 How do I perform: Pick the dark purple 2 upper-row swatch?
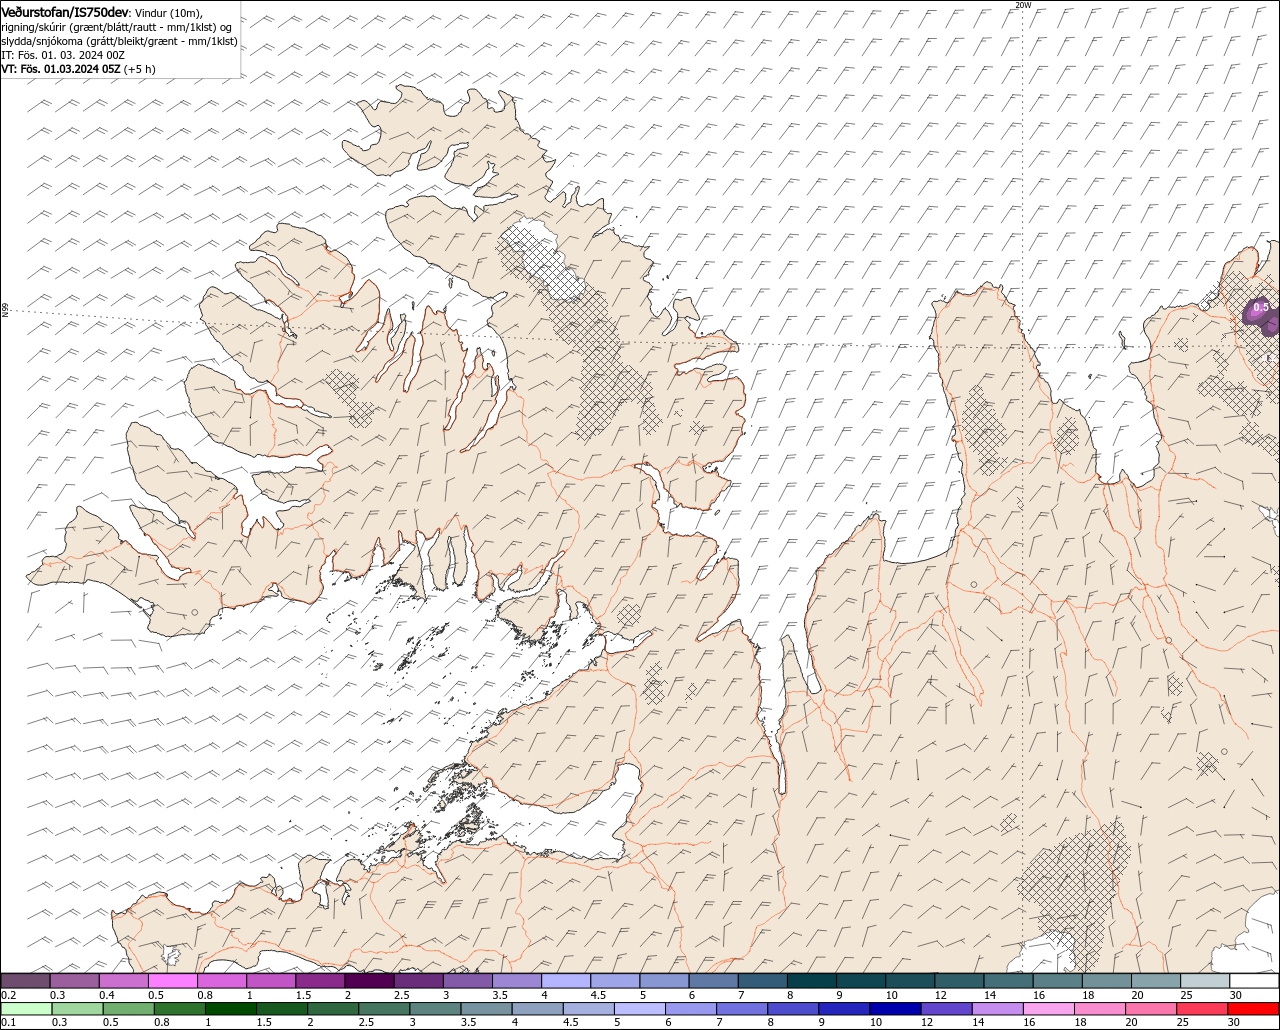[369, 981]
